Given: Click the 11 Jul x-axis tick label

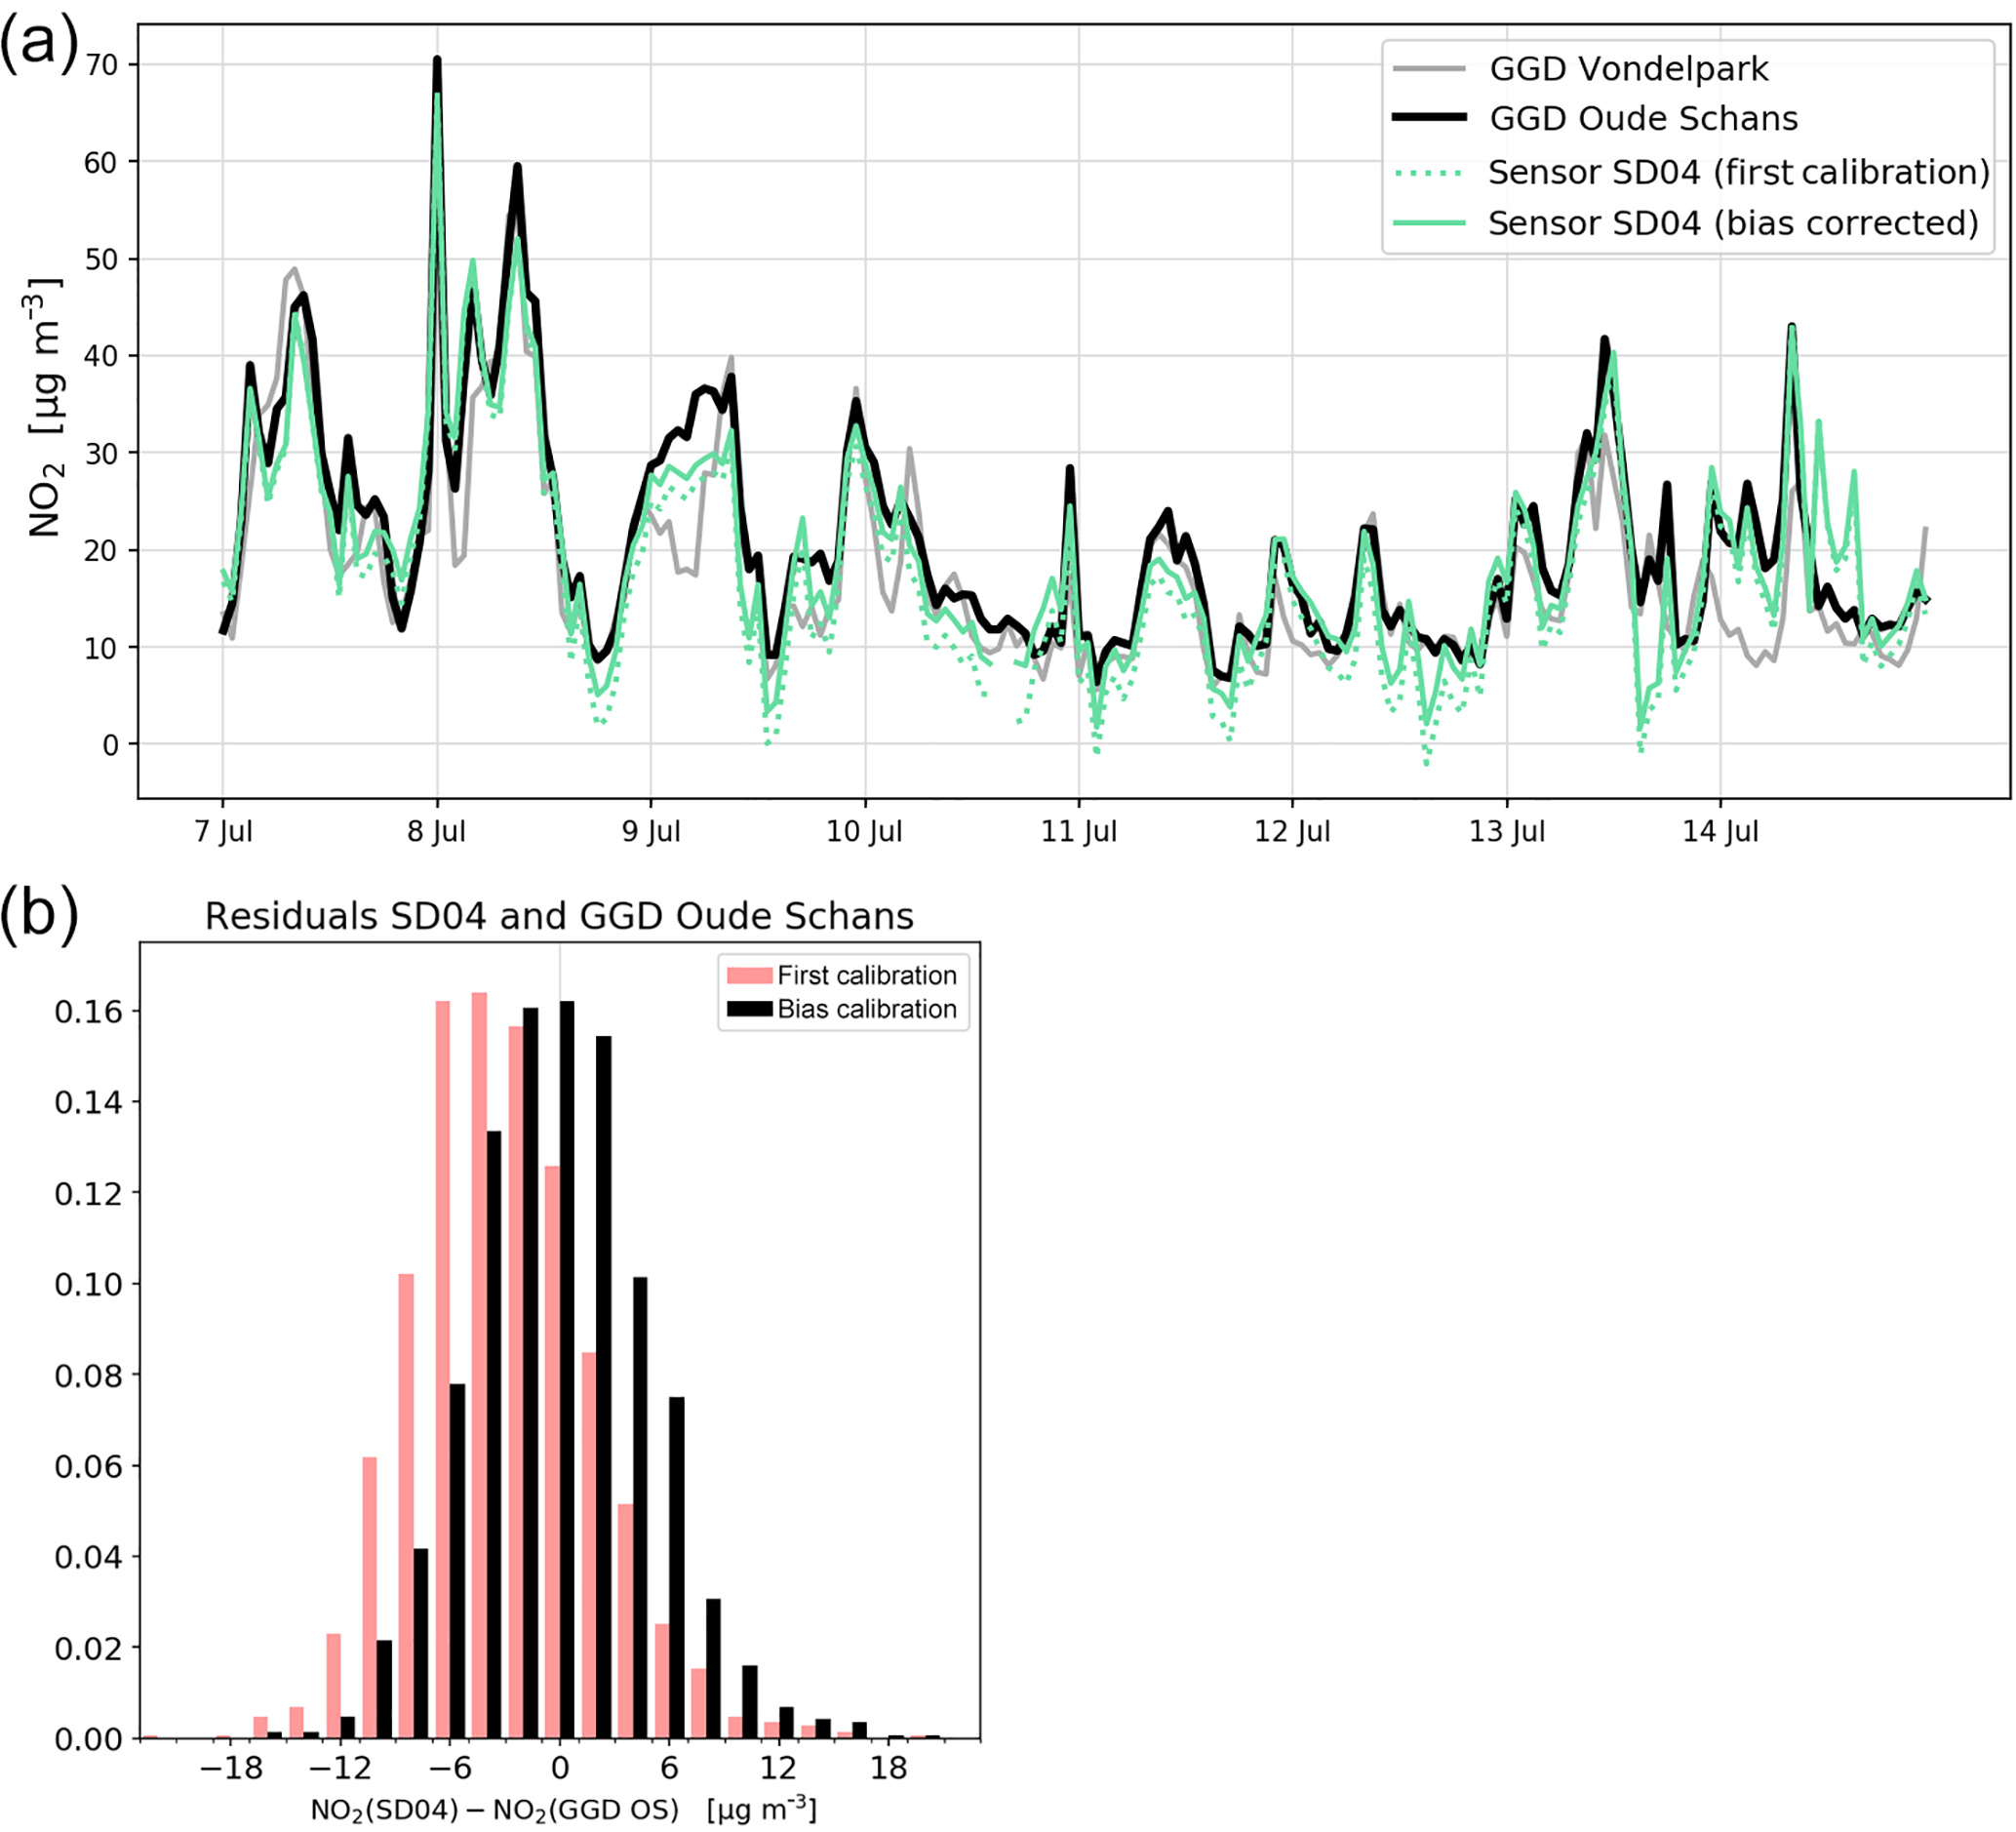Looking at the screenshot, I should 1078,831.
